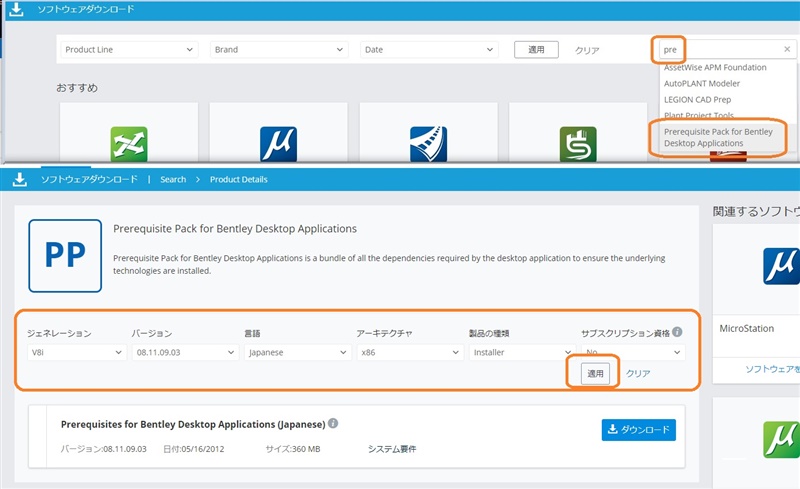Image resolution: width=800 pixels, height=489 pixels.
Task: Click ソフトウェアダウンロード in the breadcrumb
Action: click(89, 179)
